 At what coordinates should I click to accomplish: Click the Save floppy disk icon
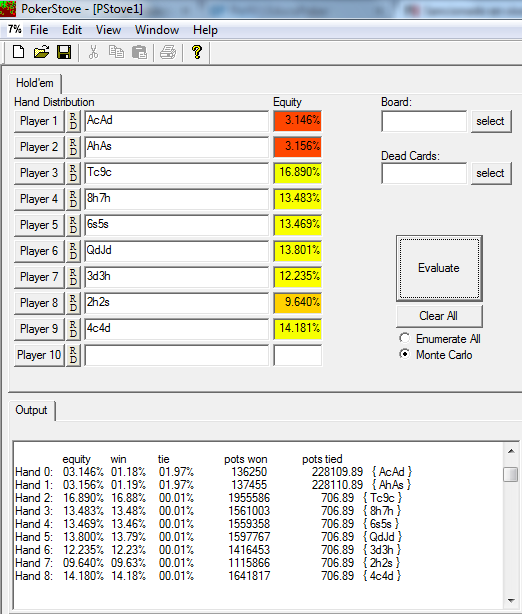64,52
